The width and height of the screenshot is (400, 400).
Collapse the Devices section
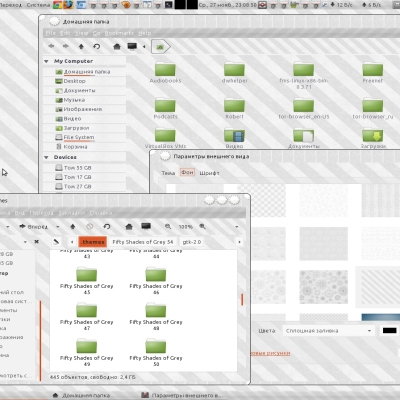[x=46, y=157]
